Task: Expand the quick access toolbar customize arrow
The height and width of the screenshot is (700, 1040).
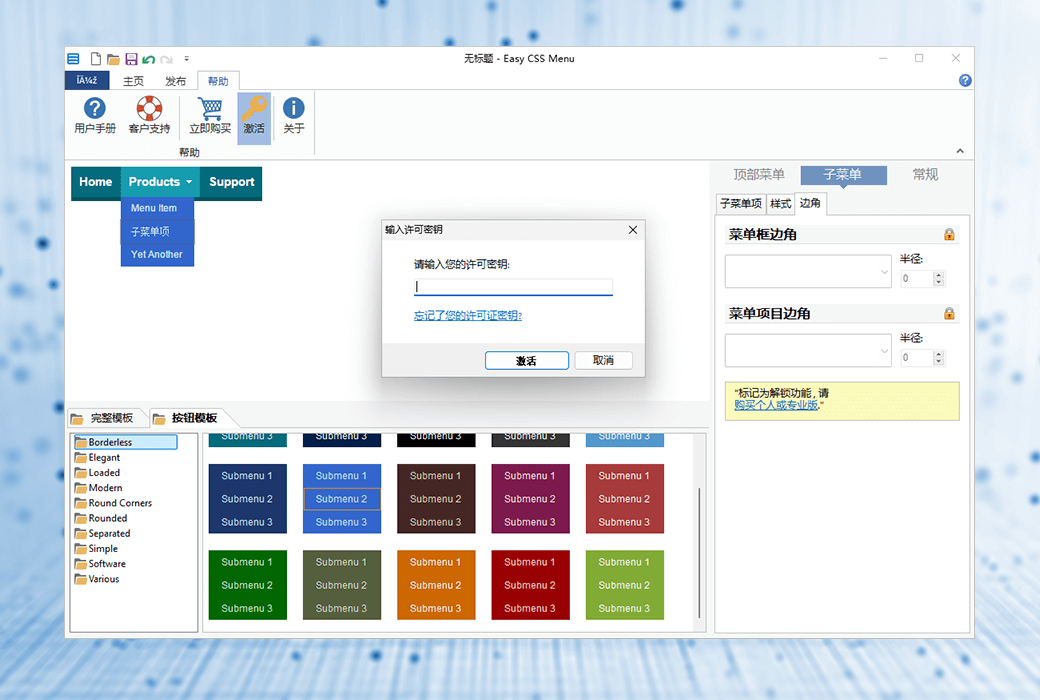Action: (186, 59)
